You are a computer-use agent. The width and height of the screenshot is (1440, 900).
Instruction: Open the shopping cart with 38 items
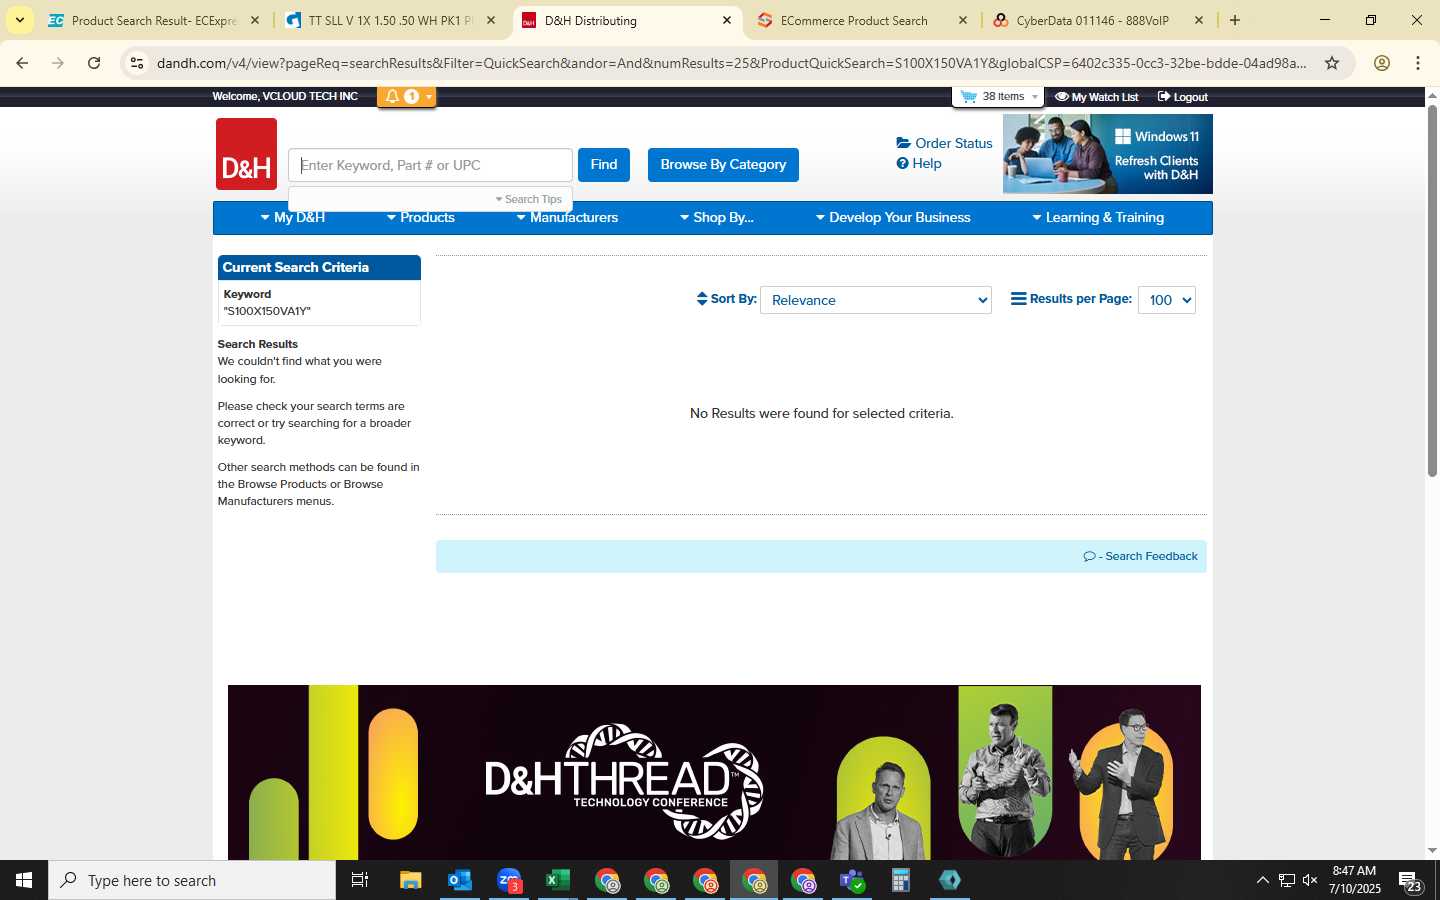[x=998, y=97]
